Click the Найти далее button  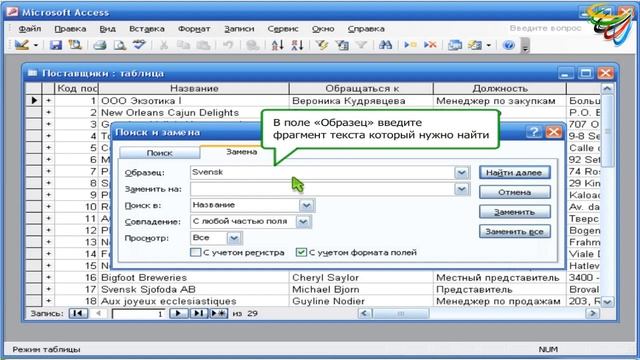point(514,173)
